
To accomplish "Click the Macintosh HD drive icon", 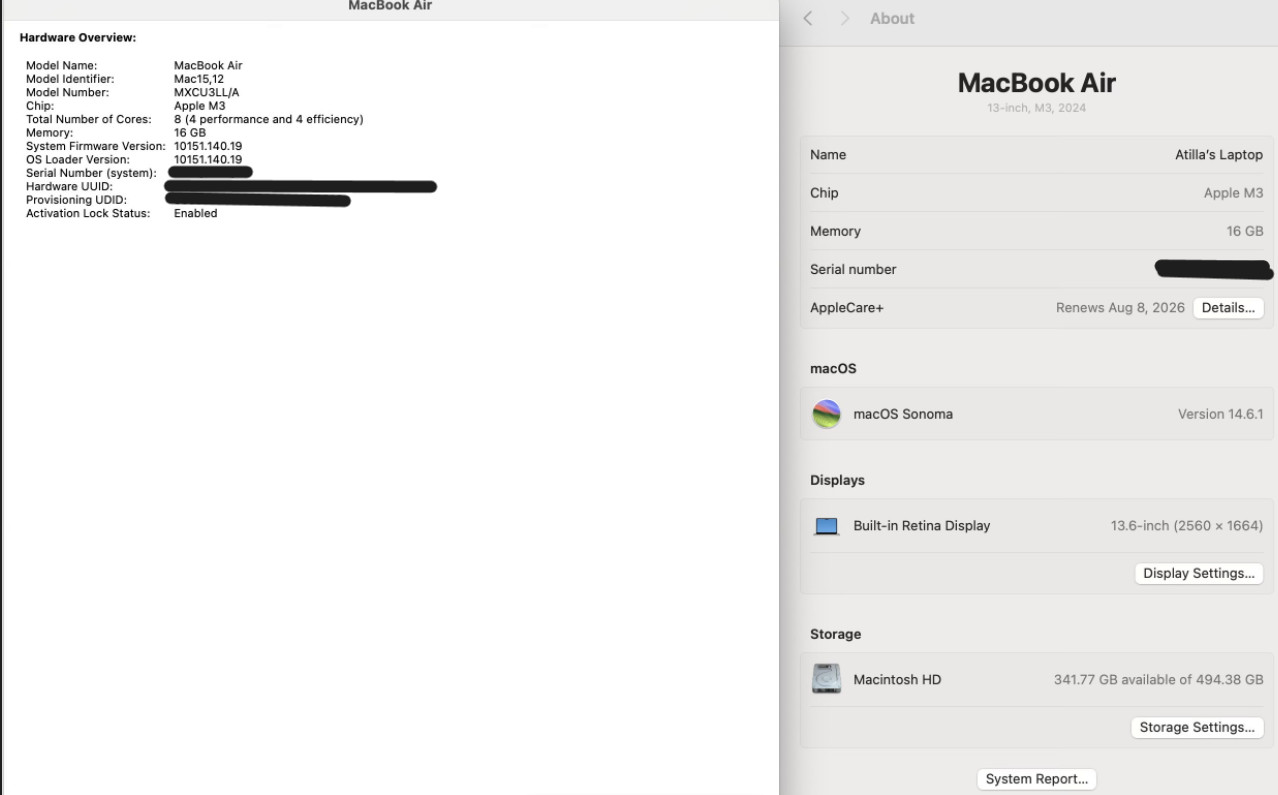I will tap(826, 679).
